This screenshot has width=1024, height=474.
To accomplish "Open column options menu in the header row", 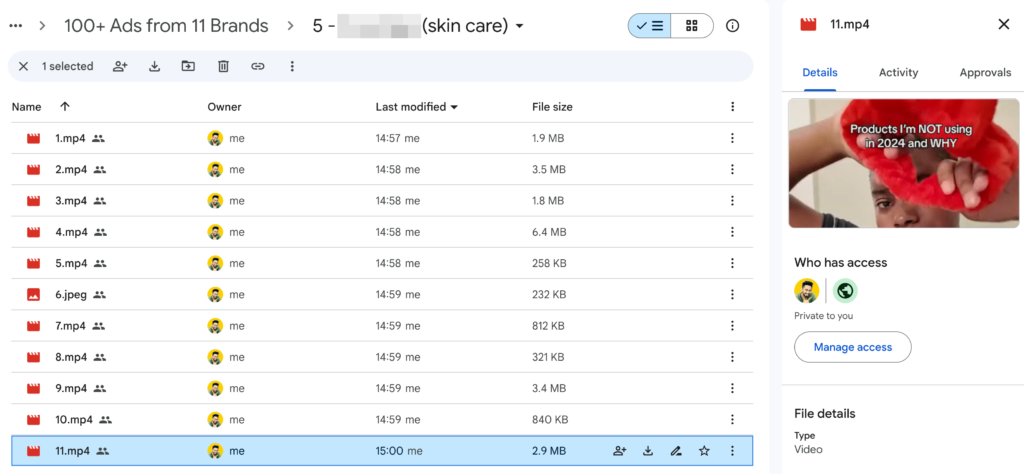I will pyautogui.click(x=732, y=106).
